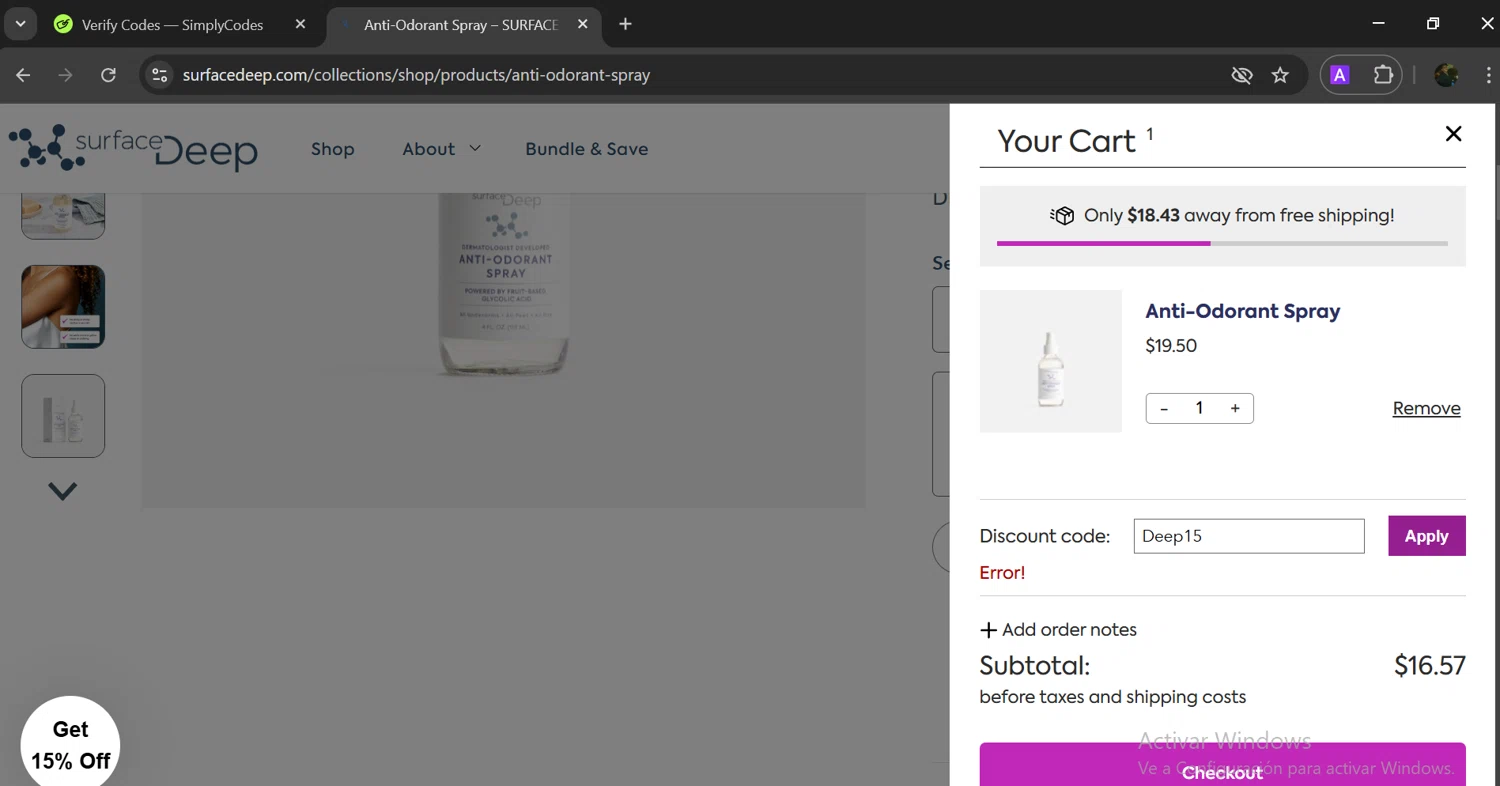The height and width of the screenshot is (786, 1500).
Task: Click 'before taxes and shipping costs' text
Action: 1112,697
